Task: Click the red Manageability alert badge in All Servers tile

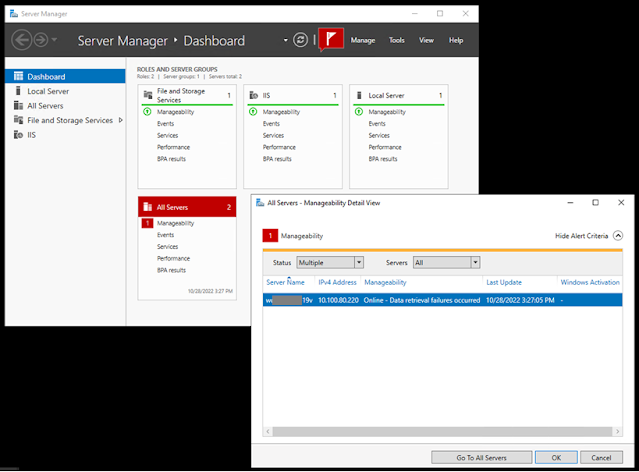Action: (x=148, y=223)
